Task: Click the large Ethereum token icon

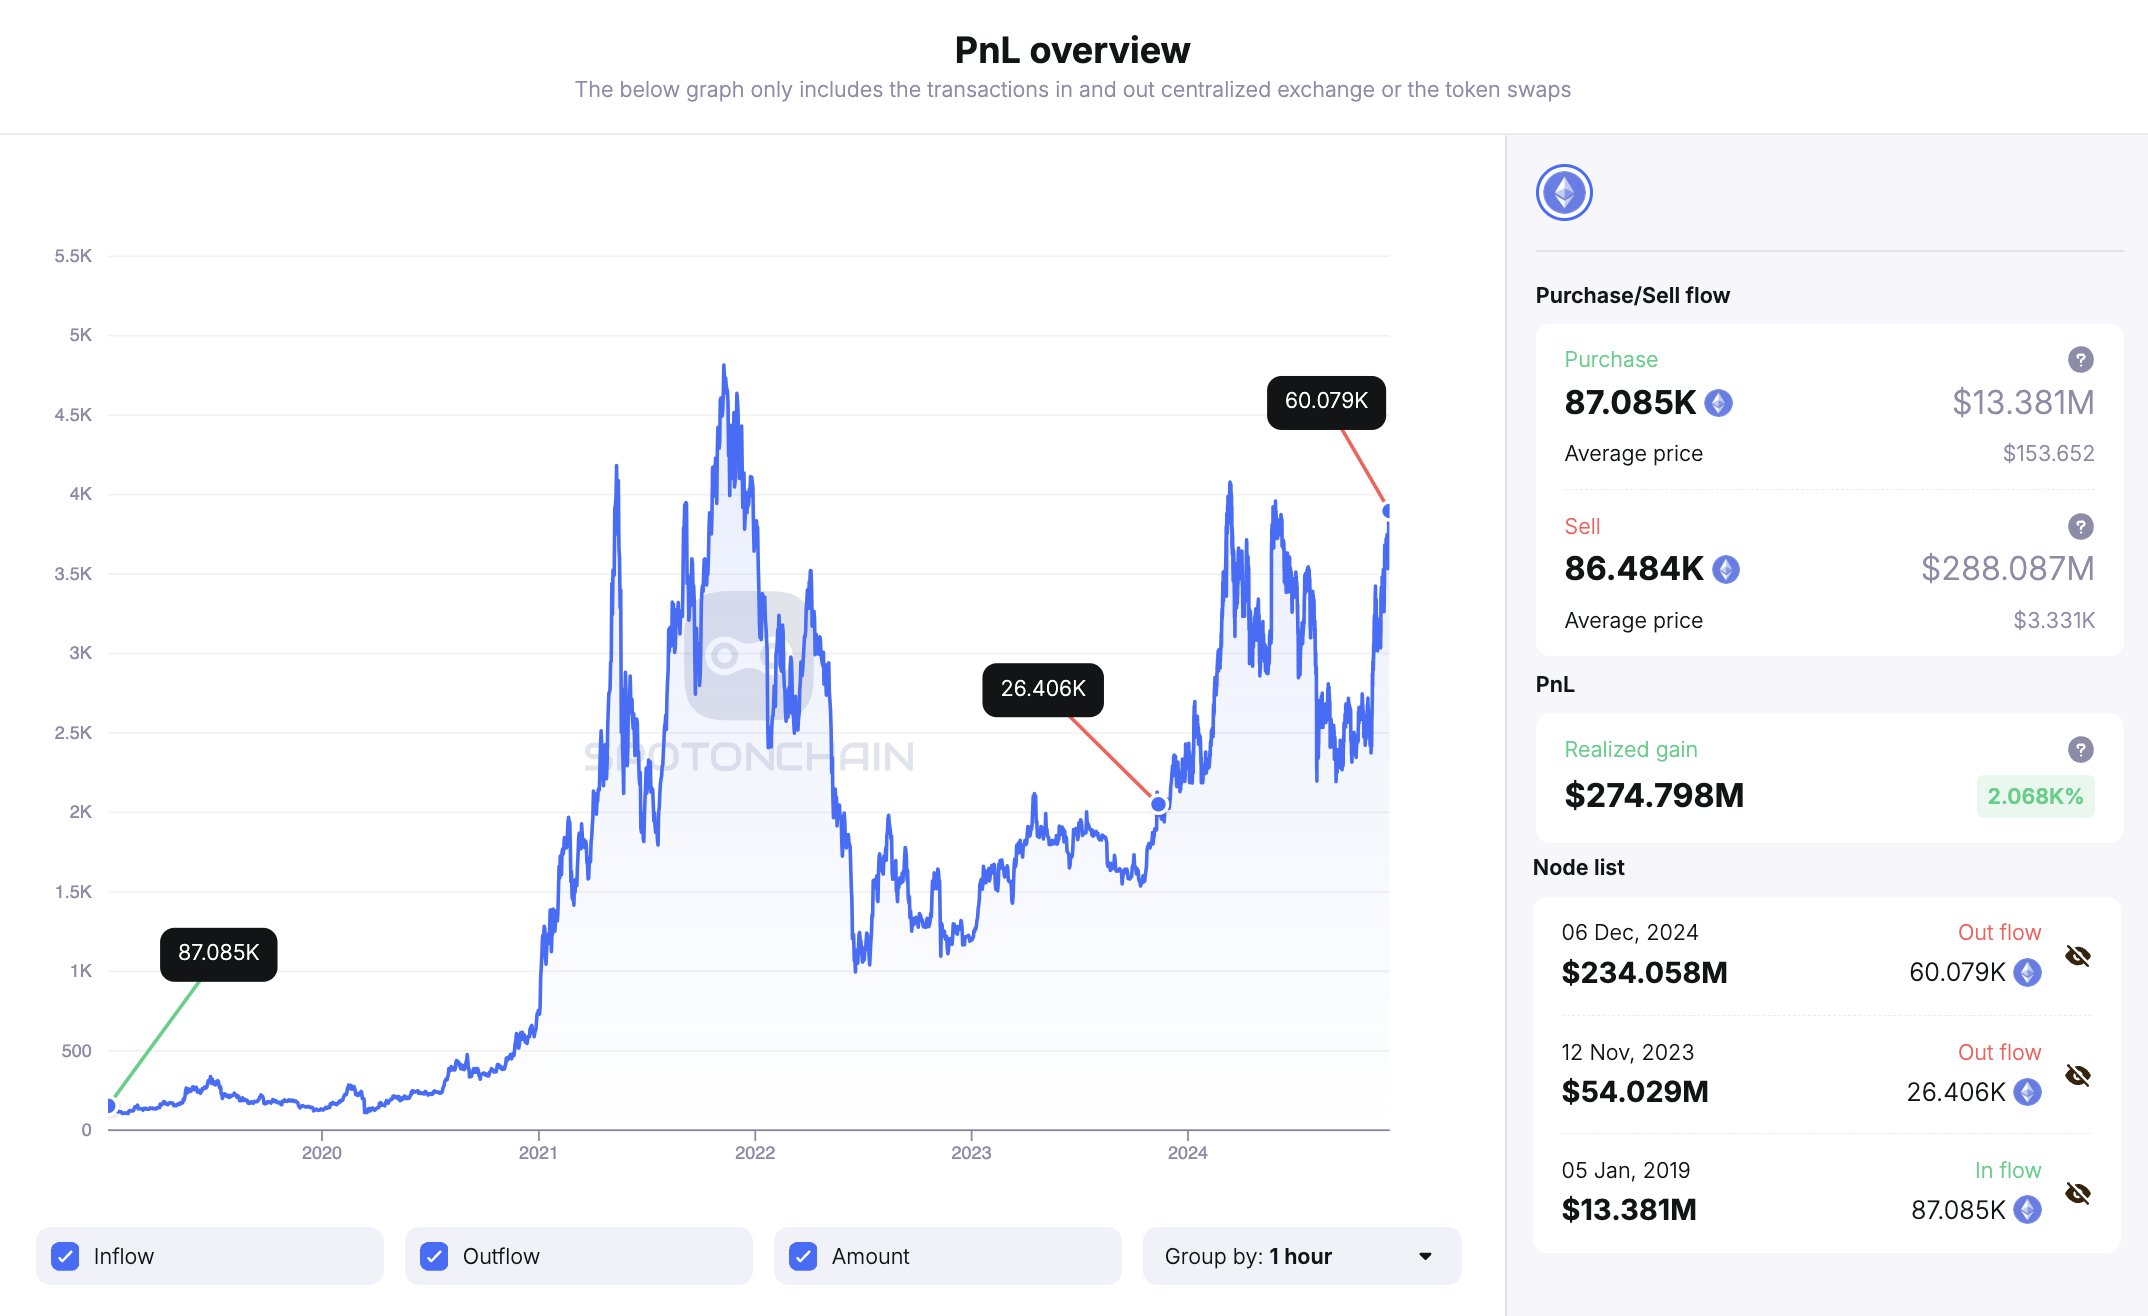Action: tap(1564, 192)
